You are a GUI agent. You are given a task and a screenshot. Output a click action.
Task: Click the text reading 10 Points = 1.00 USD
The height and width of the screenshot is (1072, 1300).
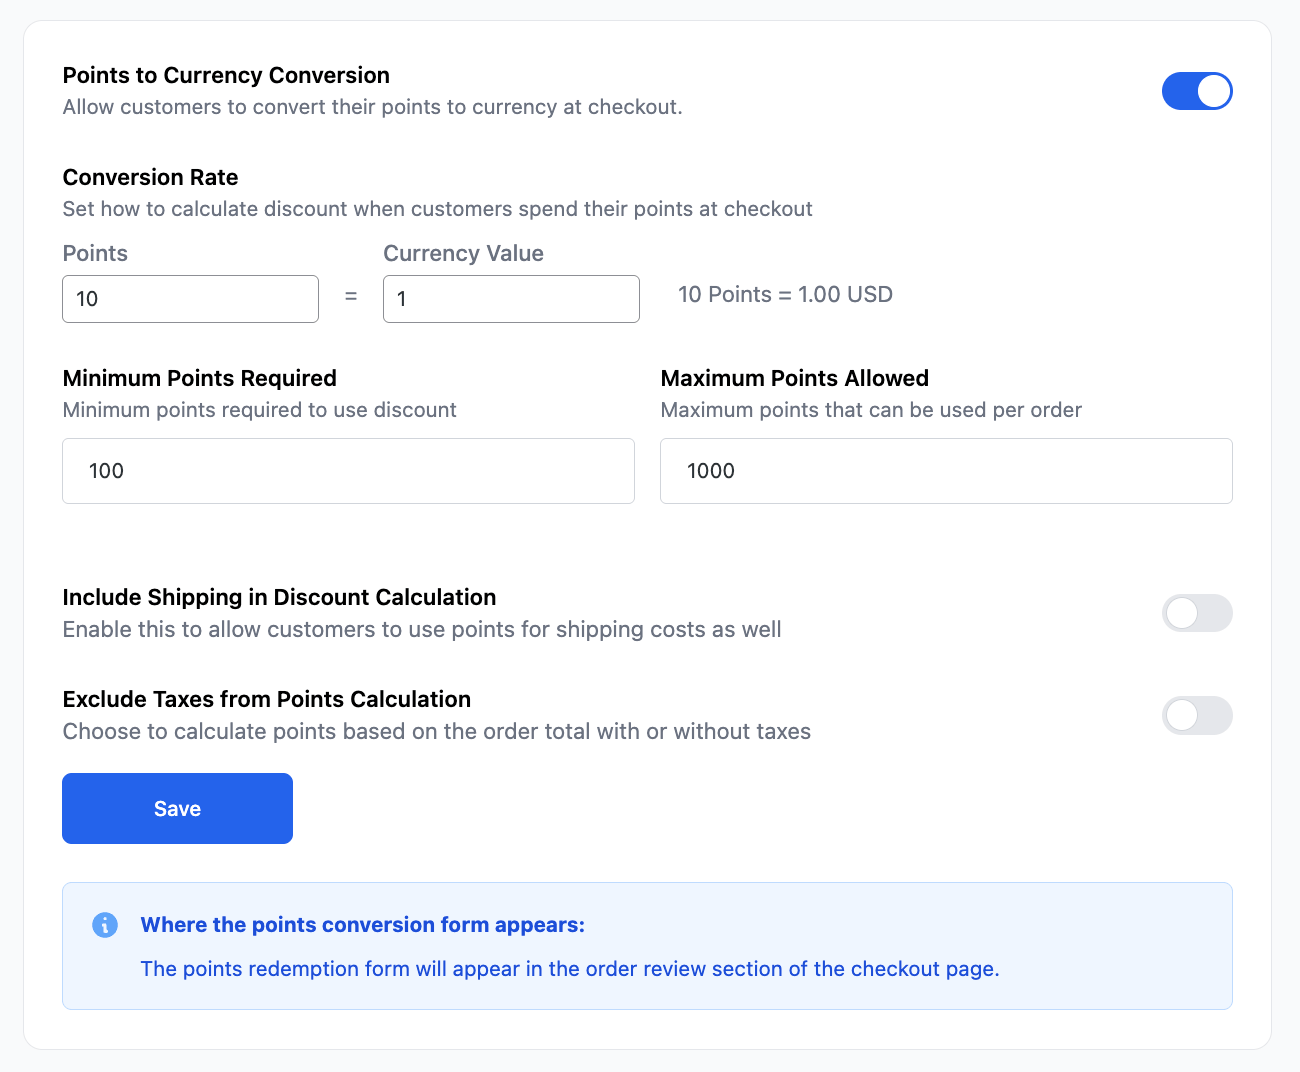pos(786,294)
